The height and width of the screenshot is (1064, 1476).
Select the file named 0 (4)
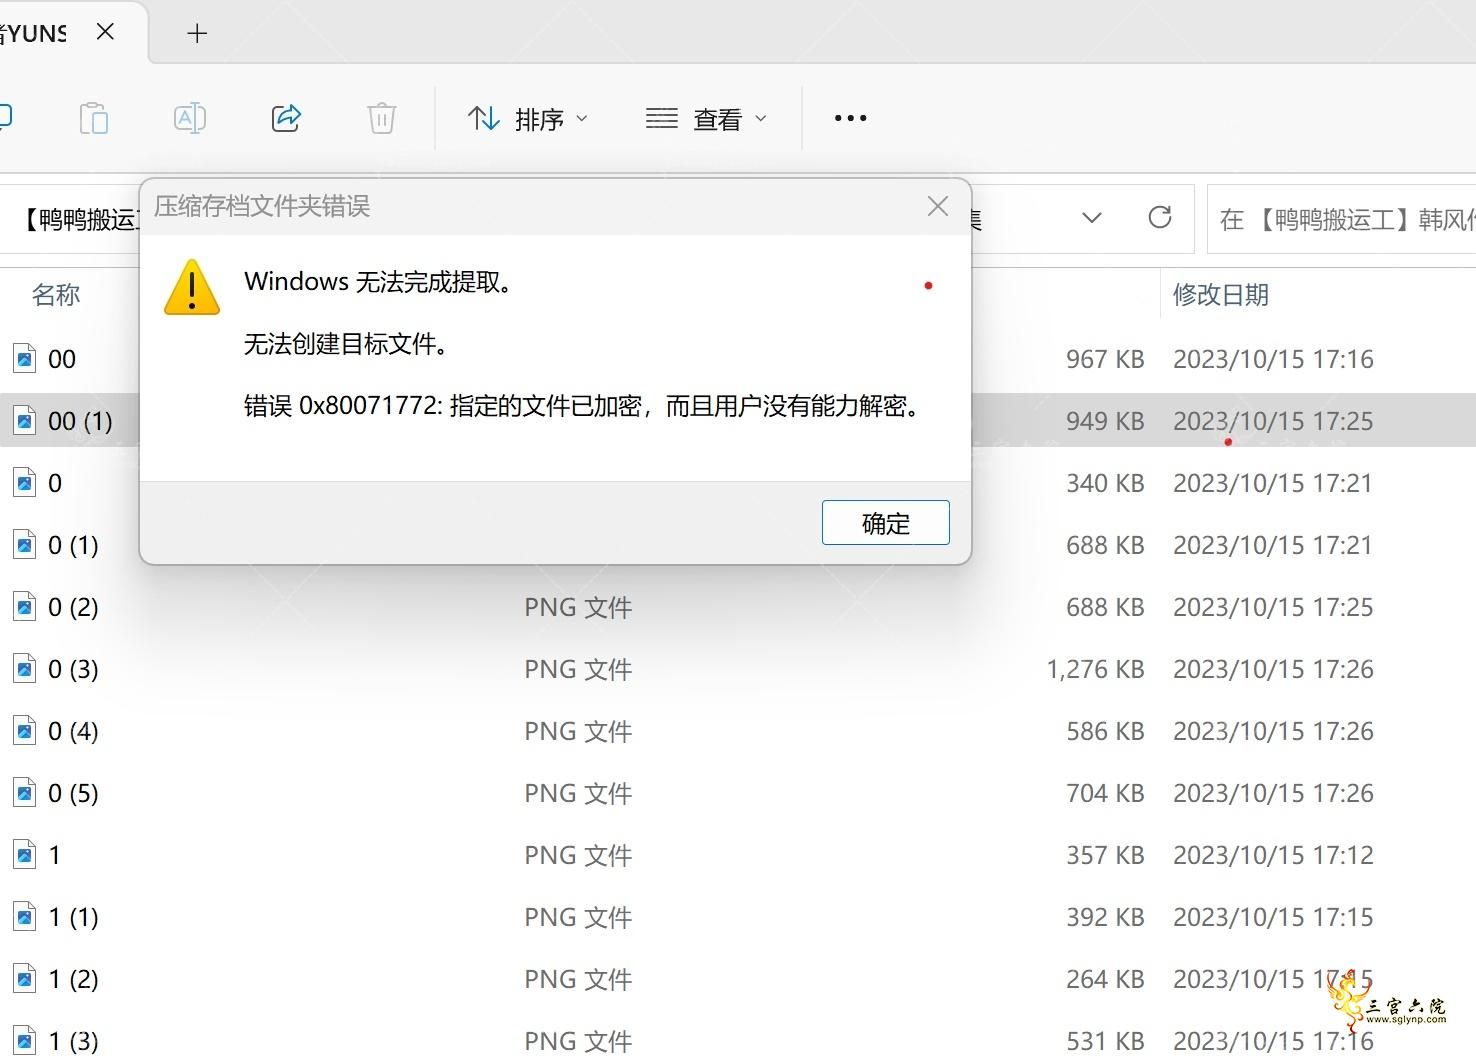tap(73, 731)
